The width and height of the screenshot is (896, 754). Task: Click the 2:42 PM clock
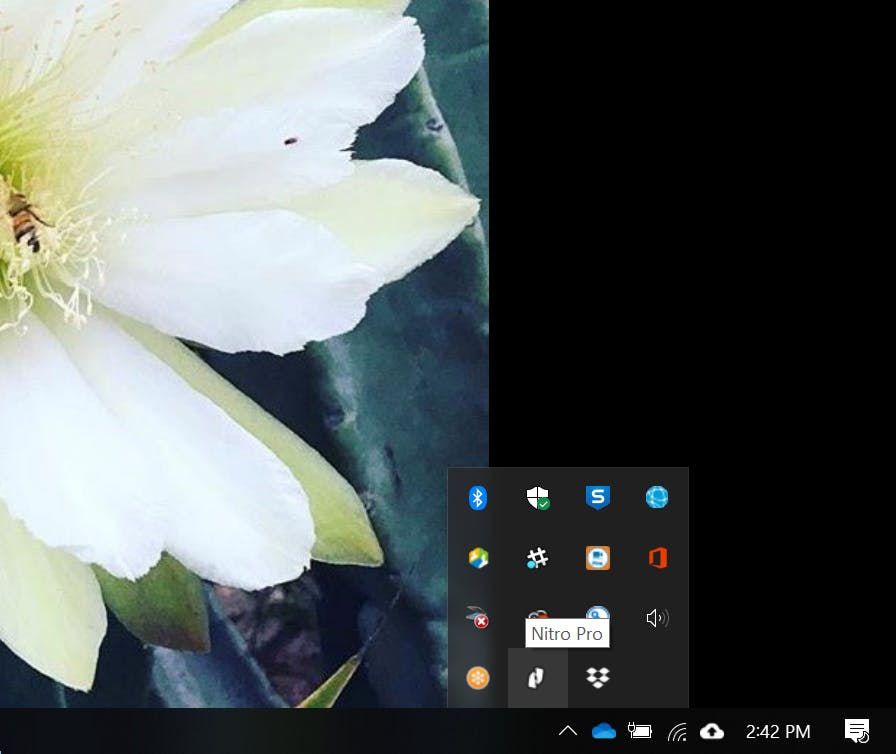tap(778, 731)
